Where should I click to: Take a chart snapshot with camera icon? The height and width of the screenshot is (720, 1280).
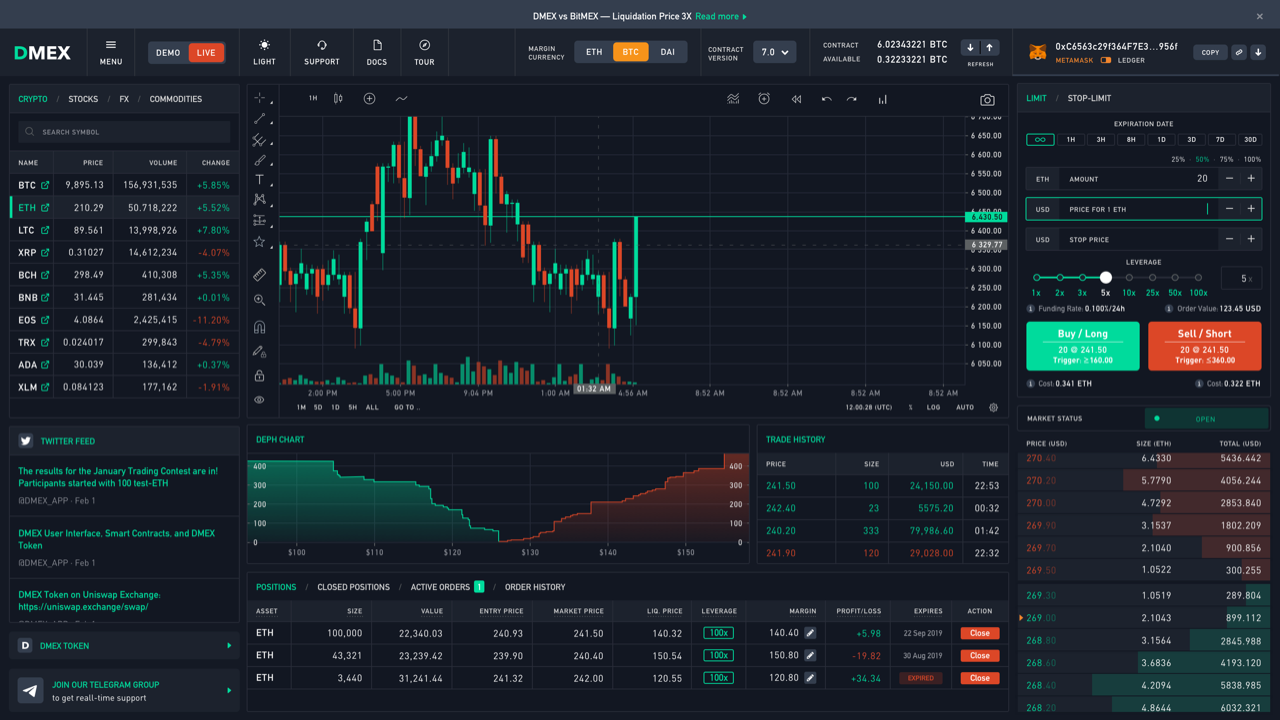[x=987, y=99]
